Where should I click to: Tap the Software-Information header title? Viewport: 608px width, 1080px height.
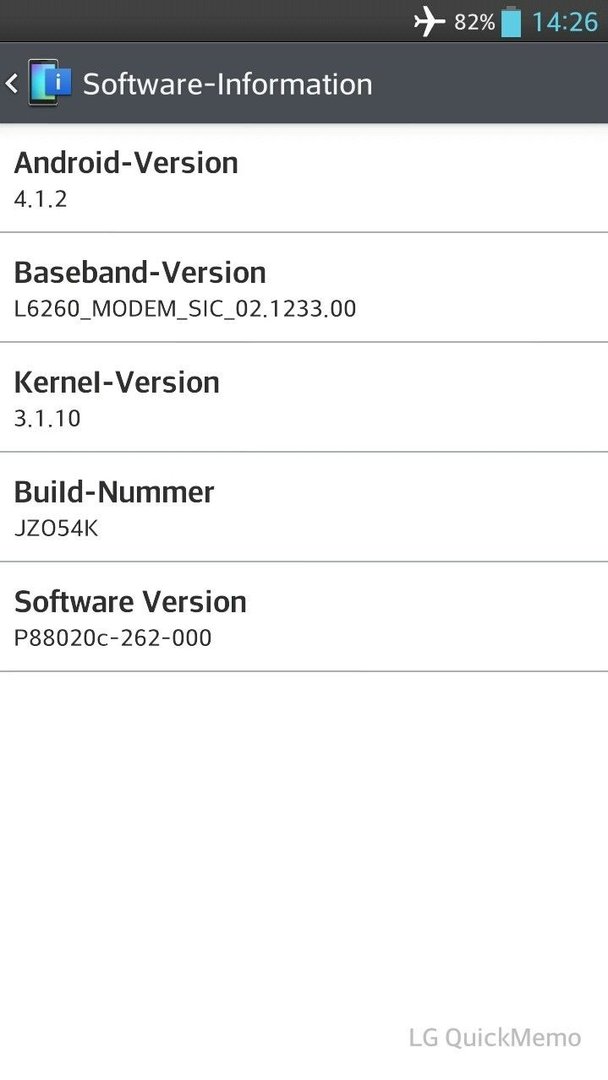227,84
